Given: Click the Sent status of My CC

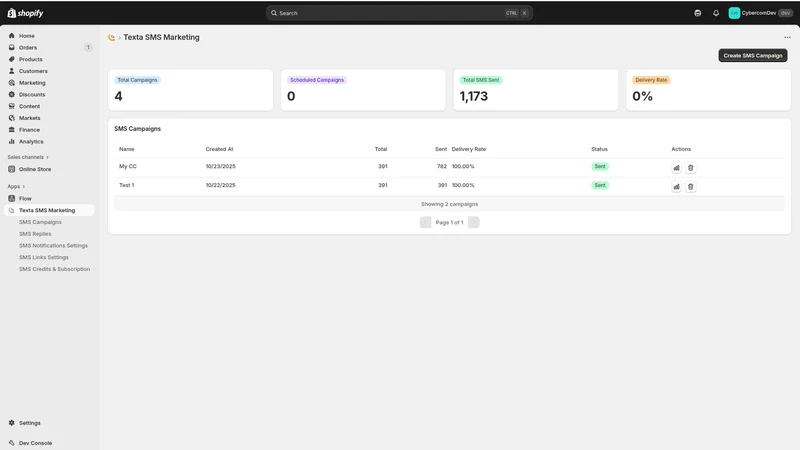Looking at the screenshot, I should [600, 166].
